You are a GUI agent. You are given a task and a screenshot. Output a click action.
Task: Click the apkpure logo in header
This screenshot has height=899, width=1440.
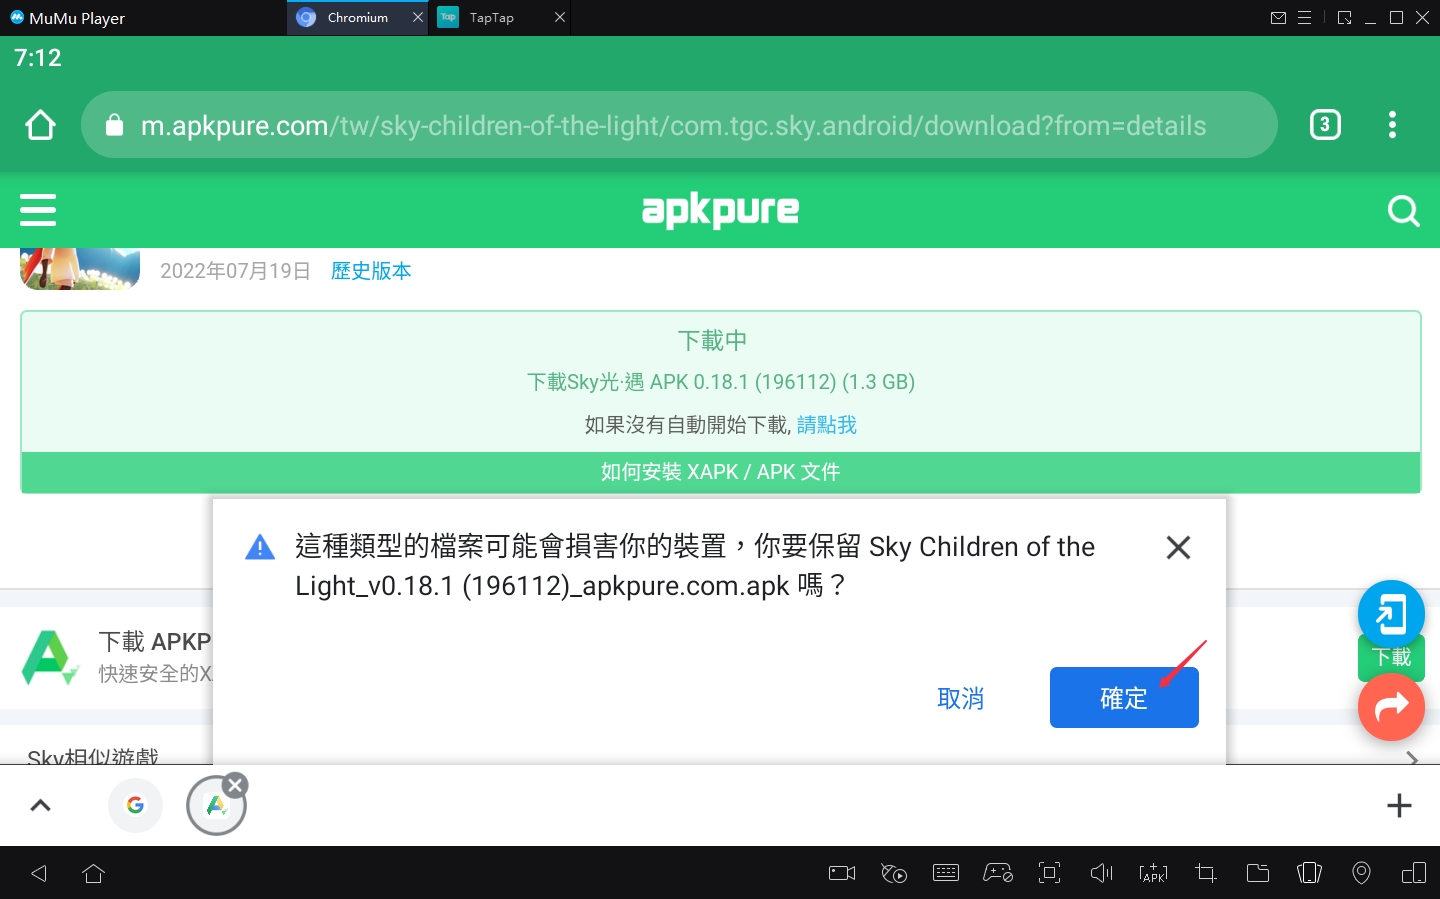click(720, 210)
